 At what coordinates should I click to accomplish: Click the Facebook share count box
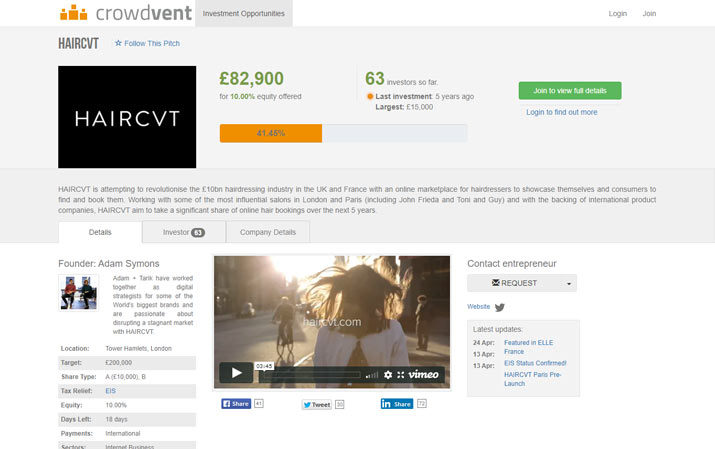[259, 403]
